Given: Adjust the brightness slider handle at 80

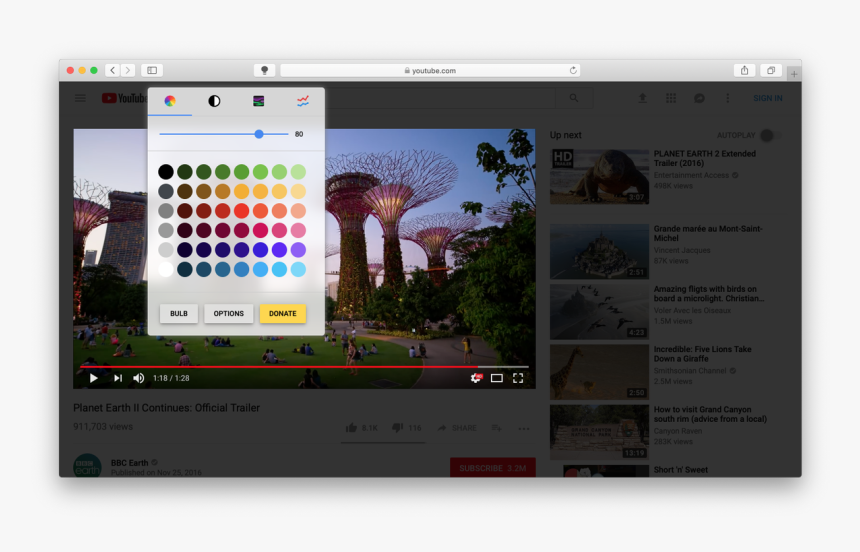Looking at the screenshot, I should [258, 134].
